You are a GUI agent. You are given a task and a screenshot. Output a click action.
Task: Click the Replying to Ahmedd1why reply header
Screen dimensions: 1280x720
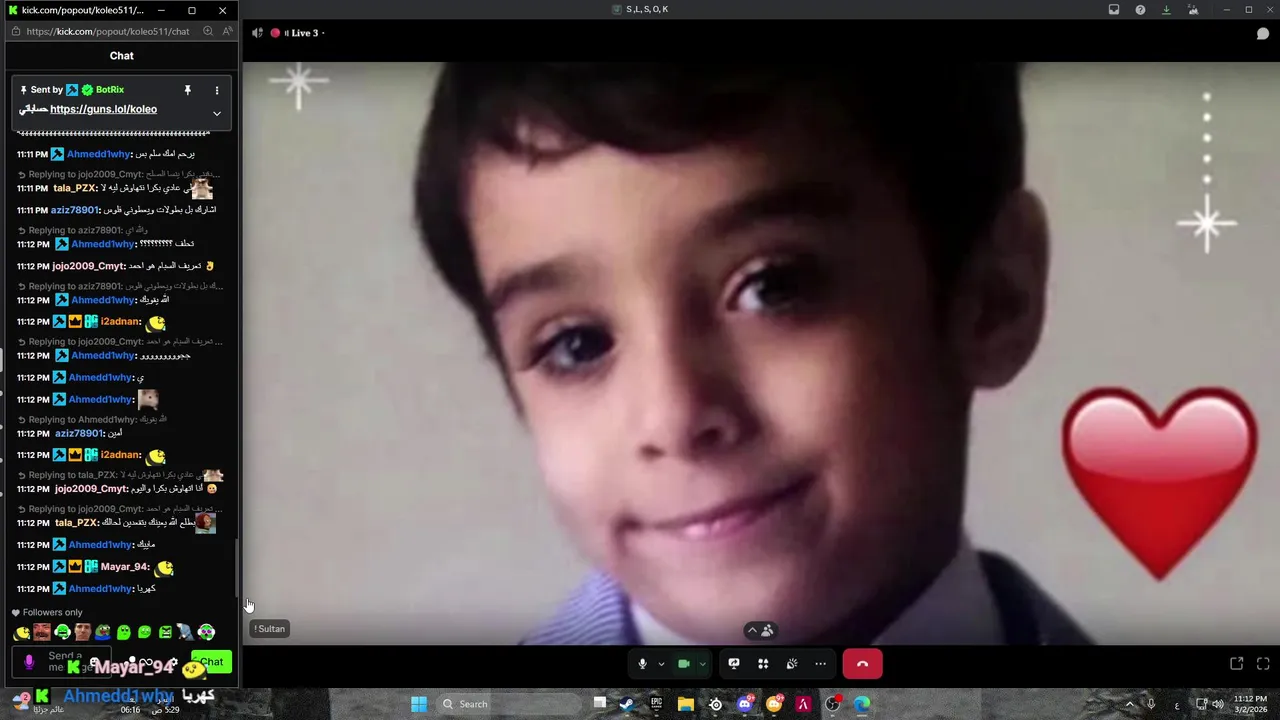98,420
